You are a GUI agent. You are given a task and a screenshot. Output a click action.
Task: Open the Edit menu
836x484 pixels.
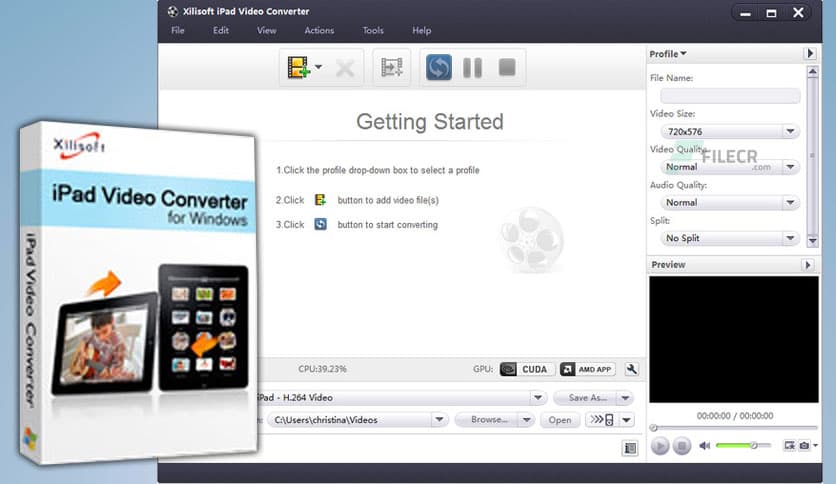point(221,30)
